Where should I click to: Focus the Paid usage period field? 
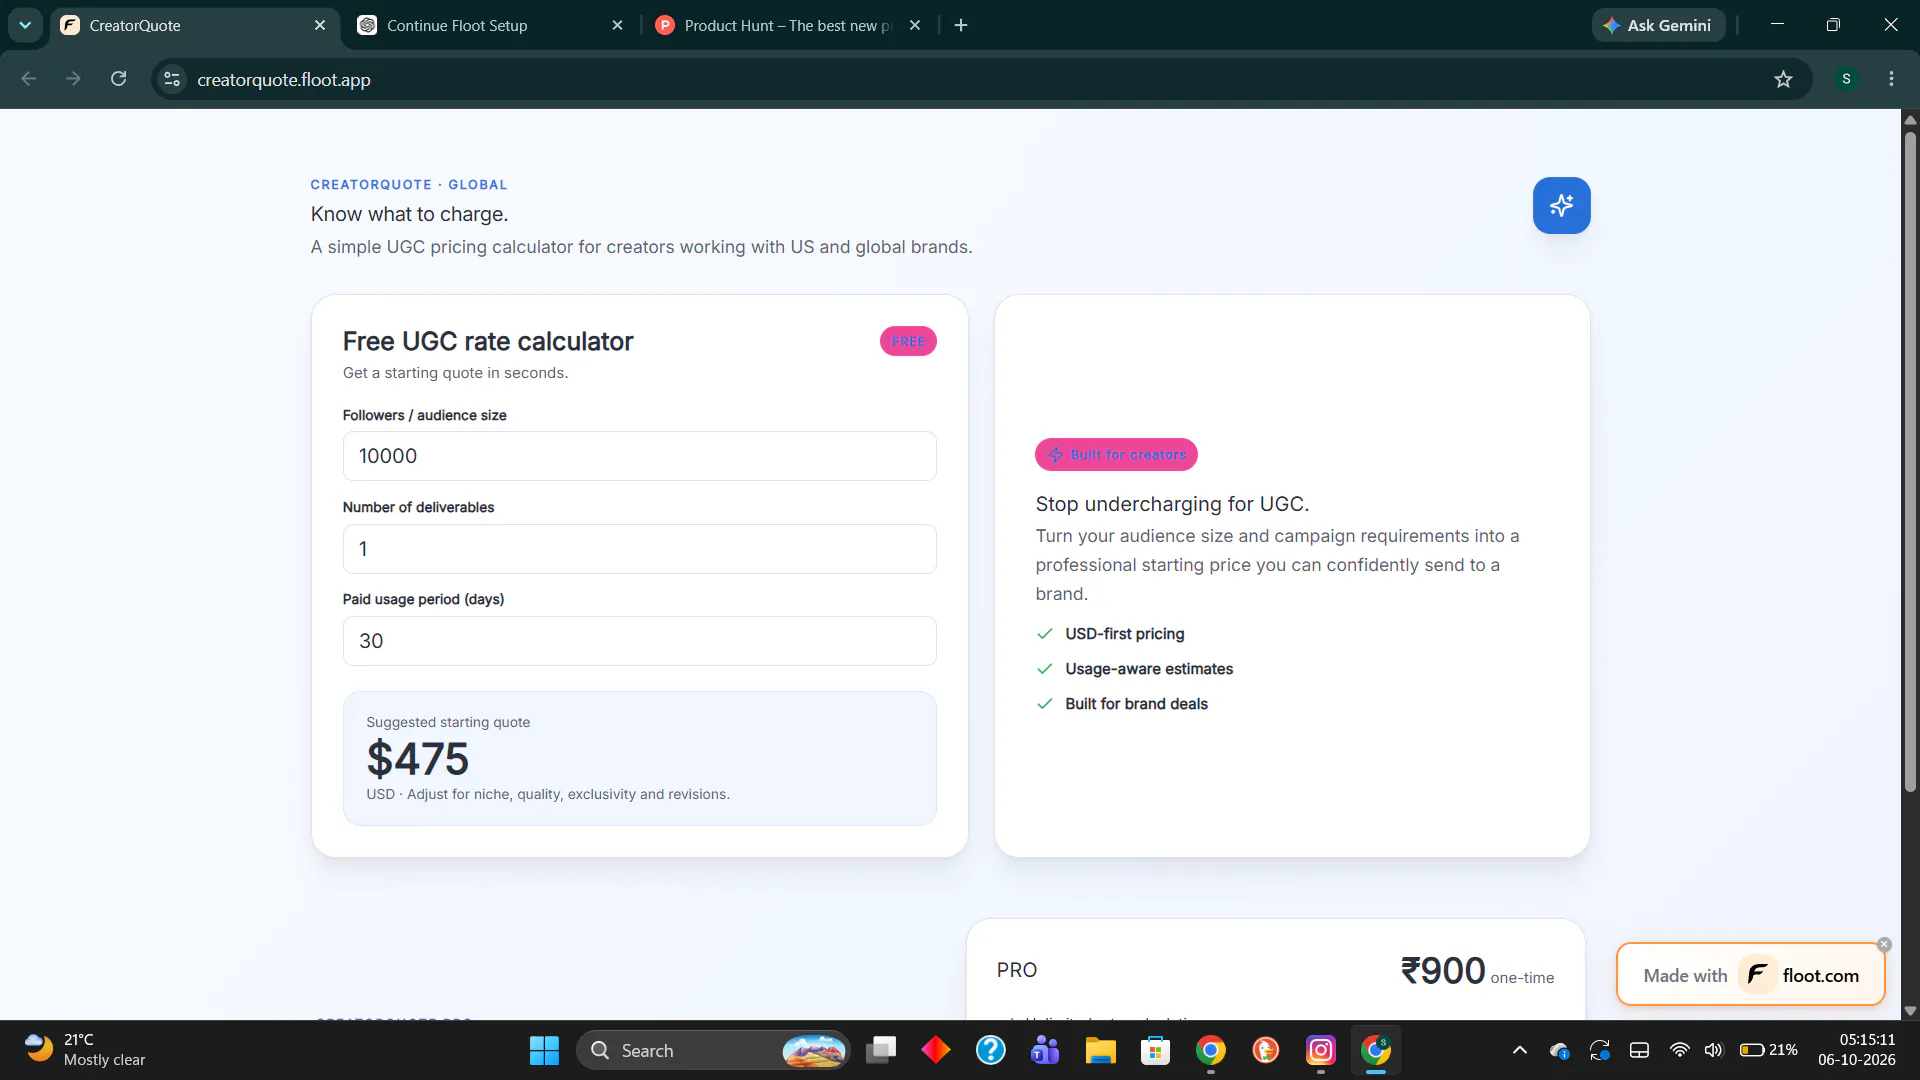coord(639,641)
